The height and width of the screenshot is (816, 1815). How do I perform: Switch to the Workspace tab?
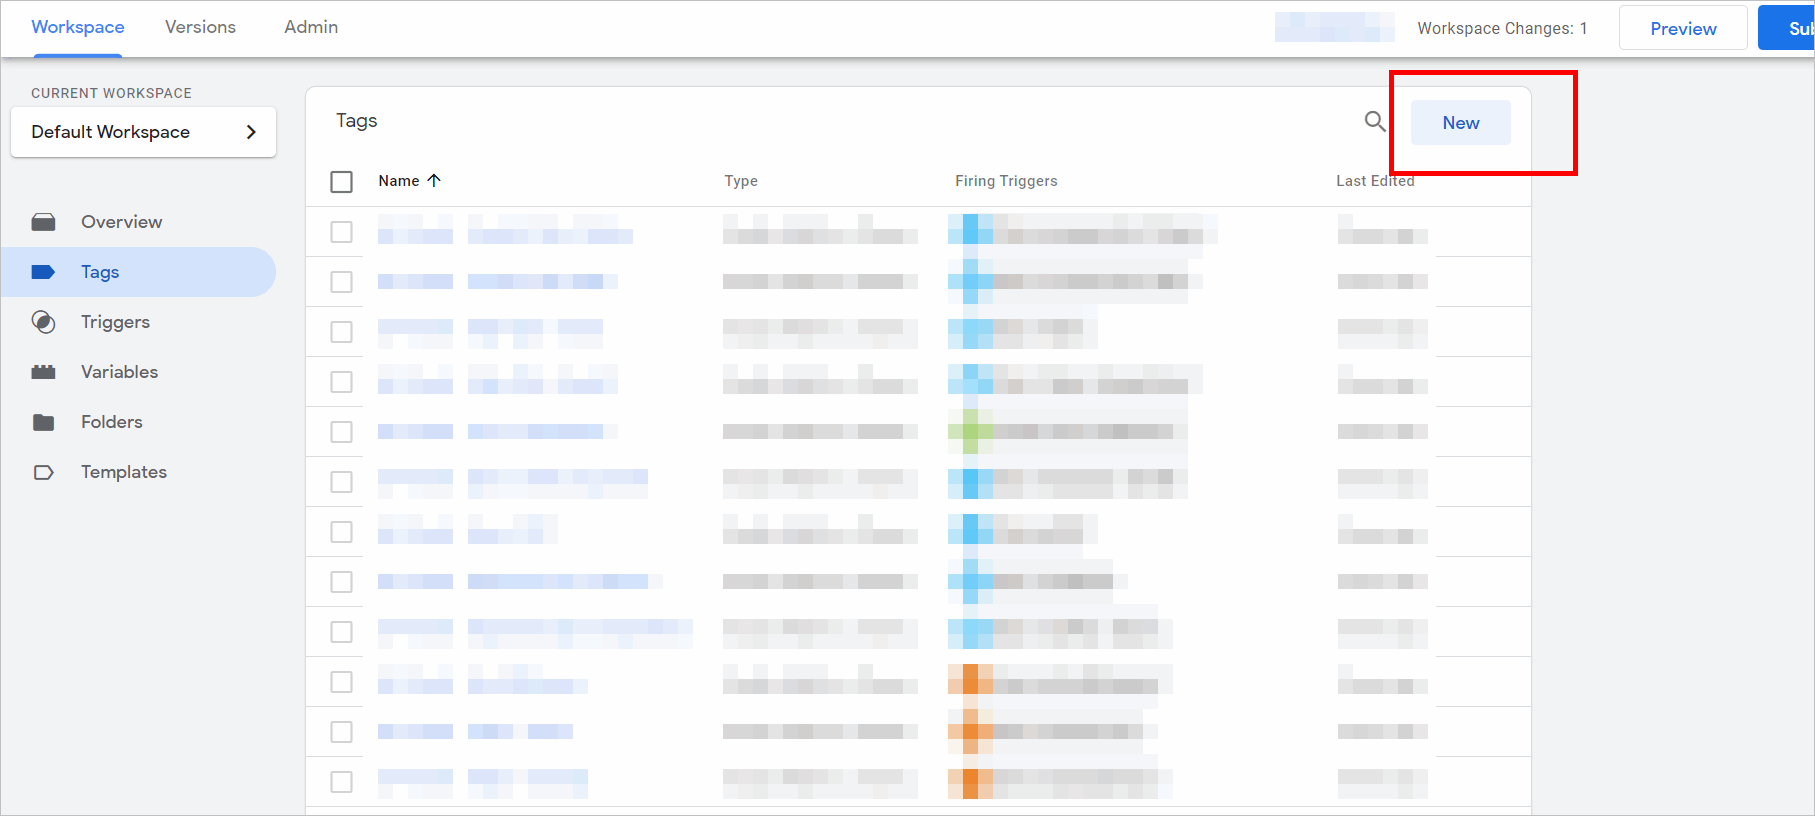[78, 27]
